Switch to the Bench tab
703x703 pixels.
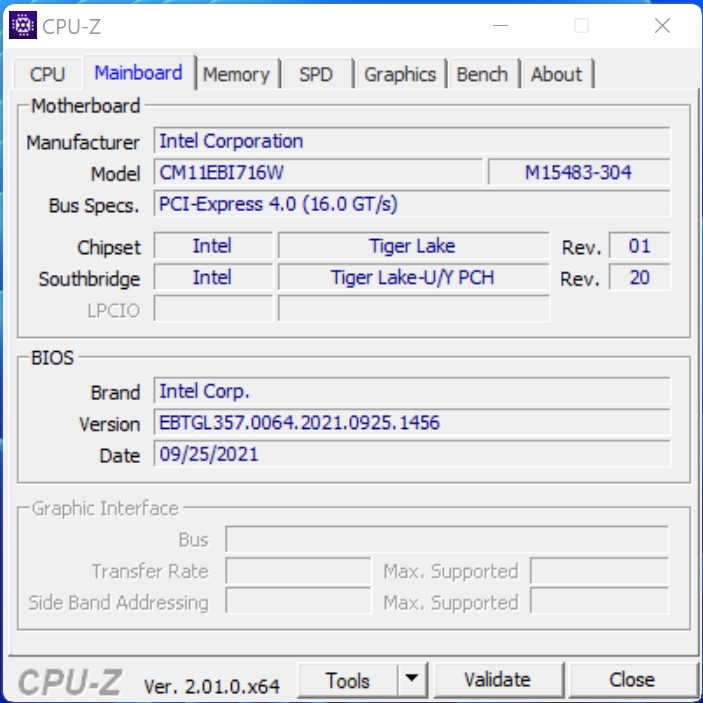click(x=482, y=74)
